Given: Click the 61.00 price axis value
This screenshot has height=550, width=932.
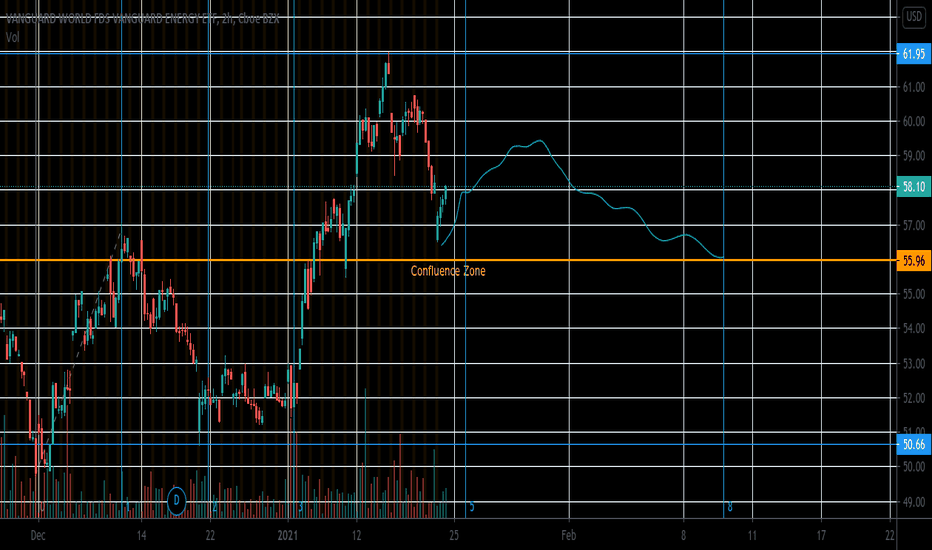Looking at the screenshot, I should pos(914,87).
